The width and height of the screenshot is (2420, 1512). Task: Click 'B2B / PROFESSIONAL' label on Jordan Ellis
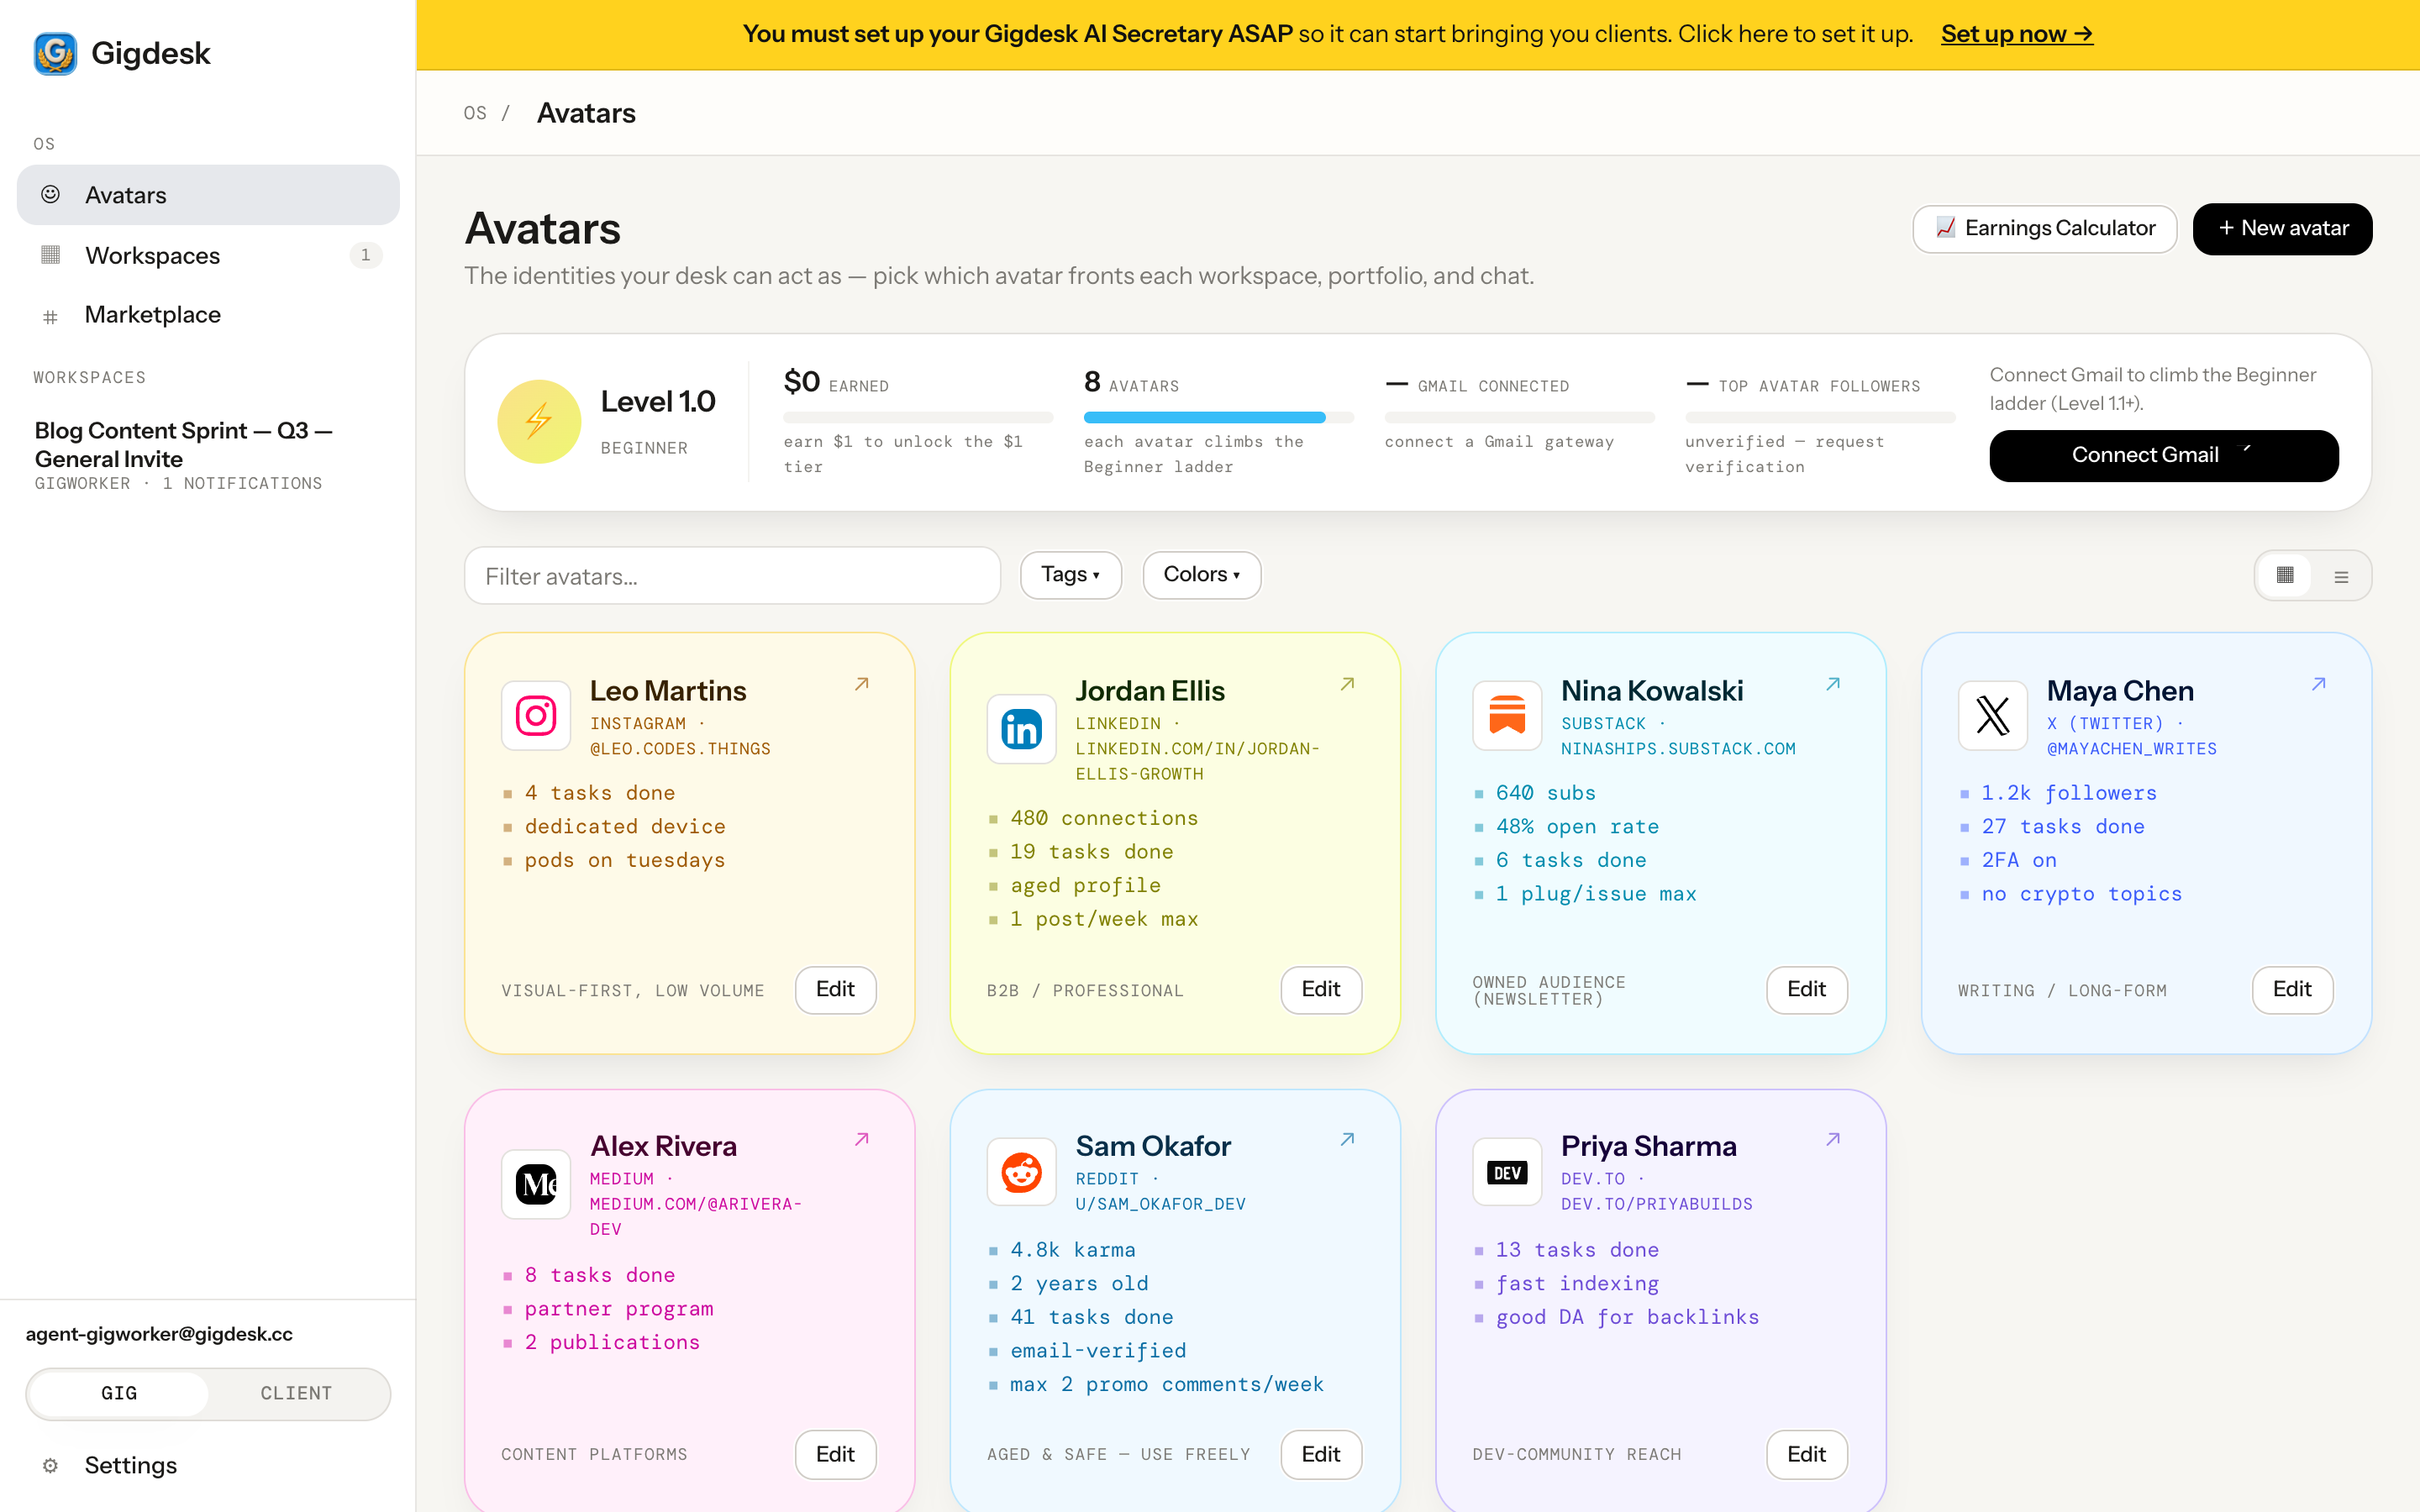pyautogui.click(x=1084, y=990)
